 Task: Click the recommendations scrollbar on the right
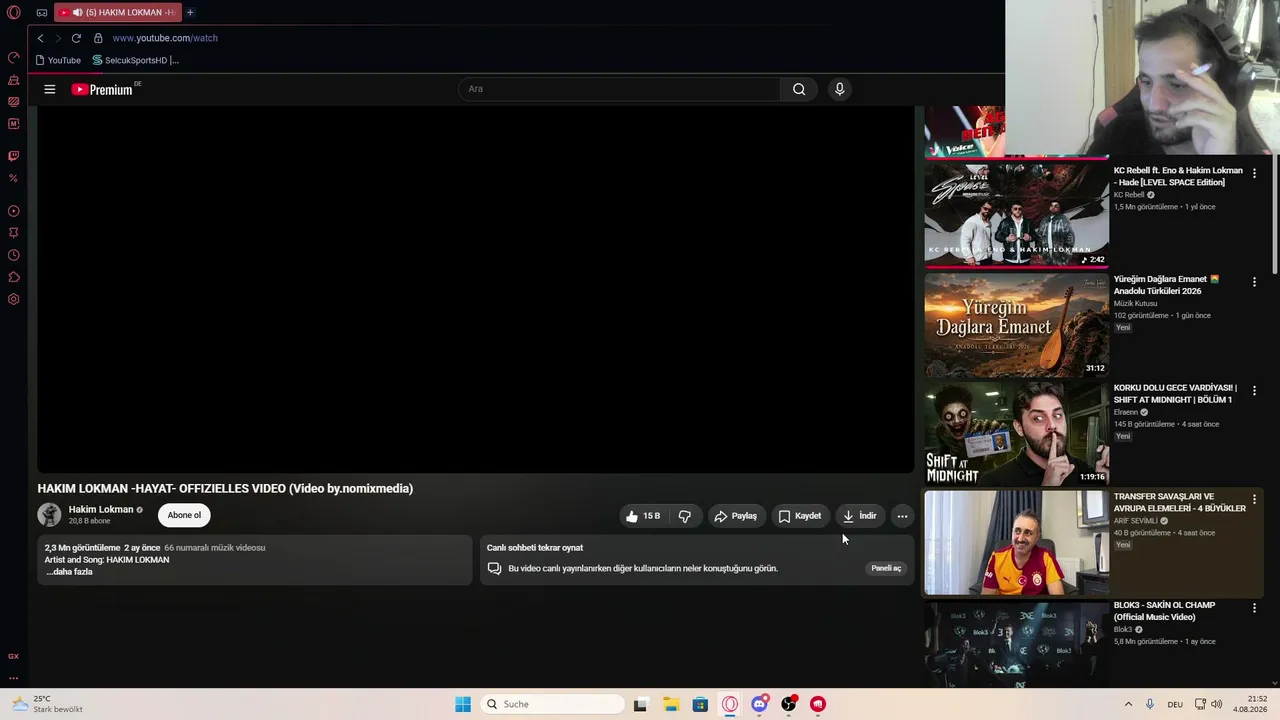point(1275,212)
